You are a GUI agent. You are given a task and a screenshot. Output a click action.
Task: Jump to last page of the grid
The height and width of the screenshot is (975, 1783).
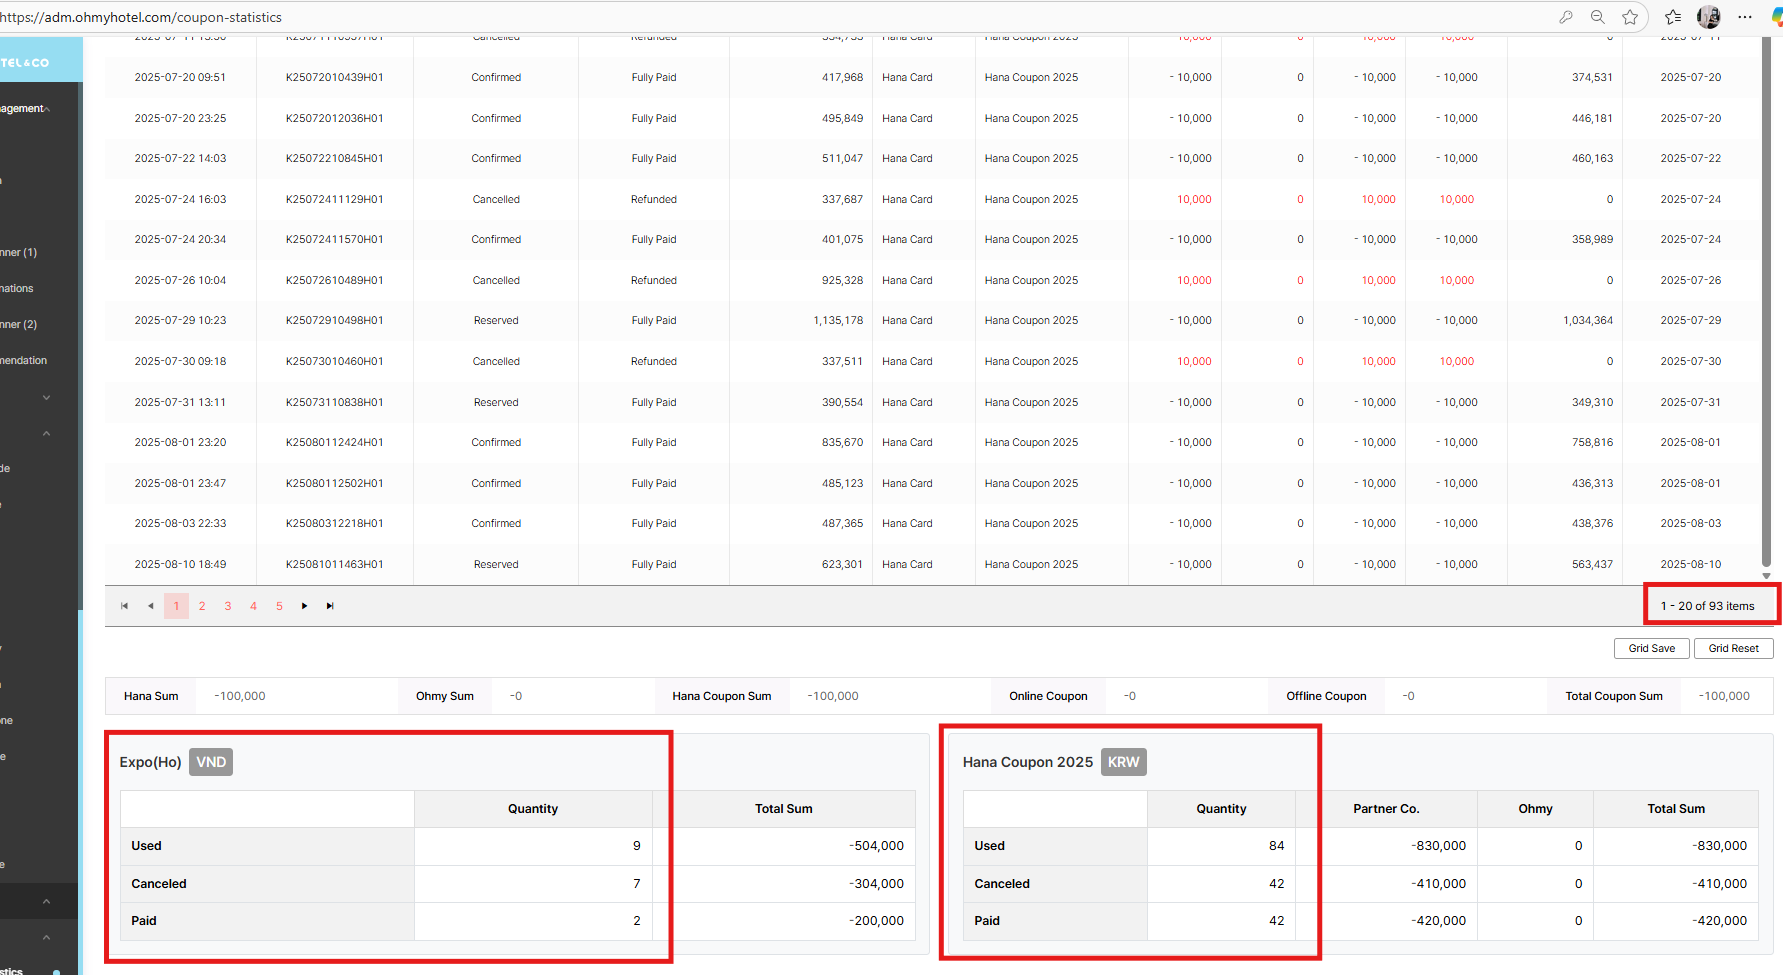(330, 606)
